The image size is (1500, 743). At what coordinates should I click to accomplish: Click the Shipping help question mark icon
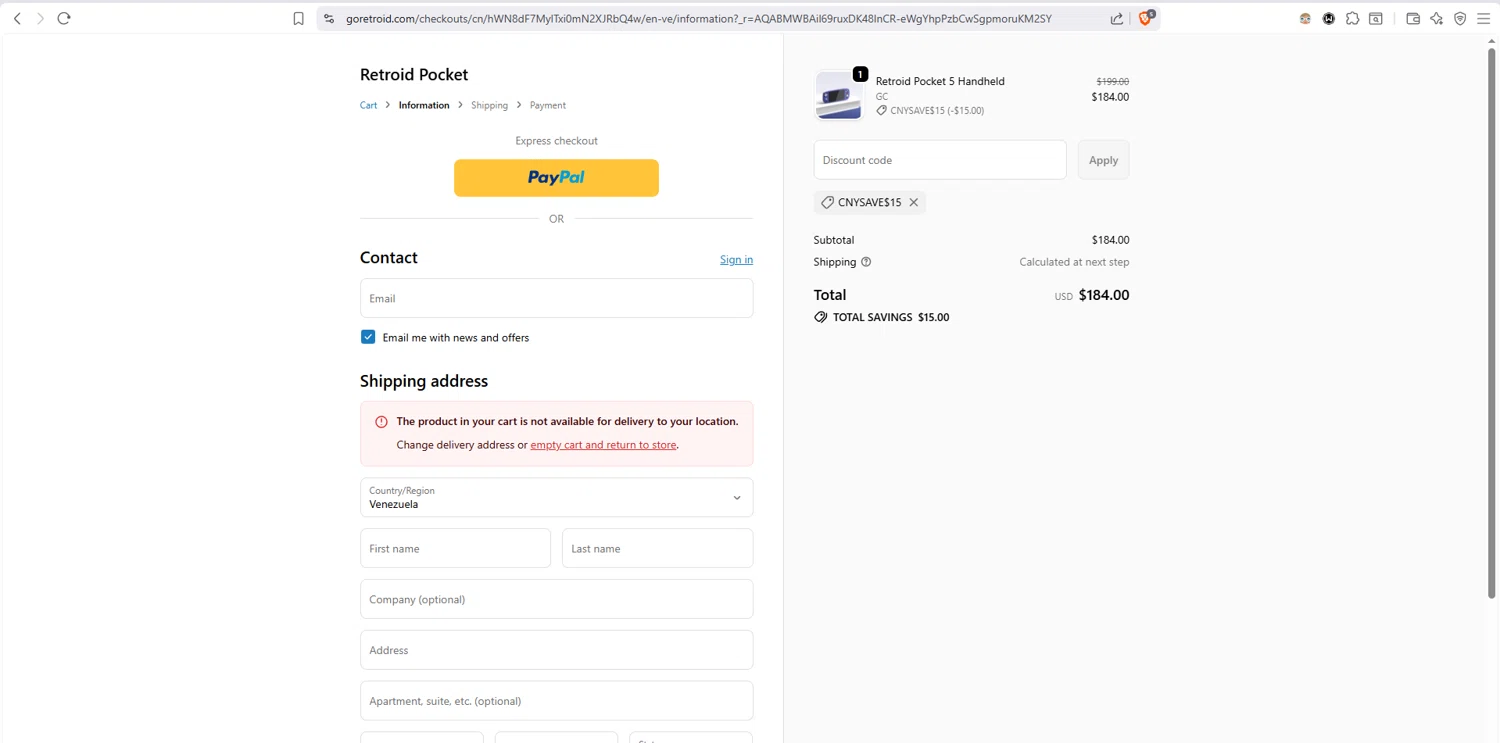point(866,262)
